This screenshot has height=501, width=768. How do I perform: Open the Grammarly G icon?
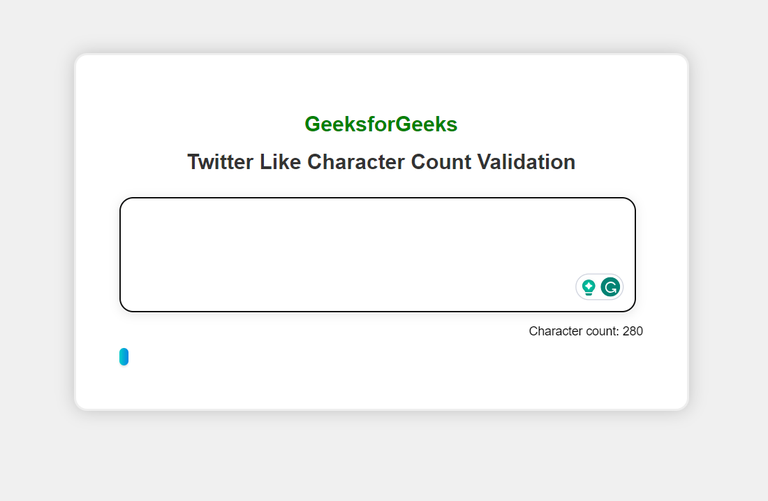coord(610,287)
